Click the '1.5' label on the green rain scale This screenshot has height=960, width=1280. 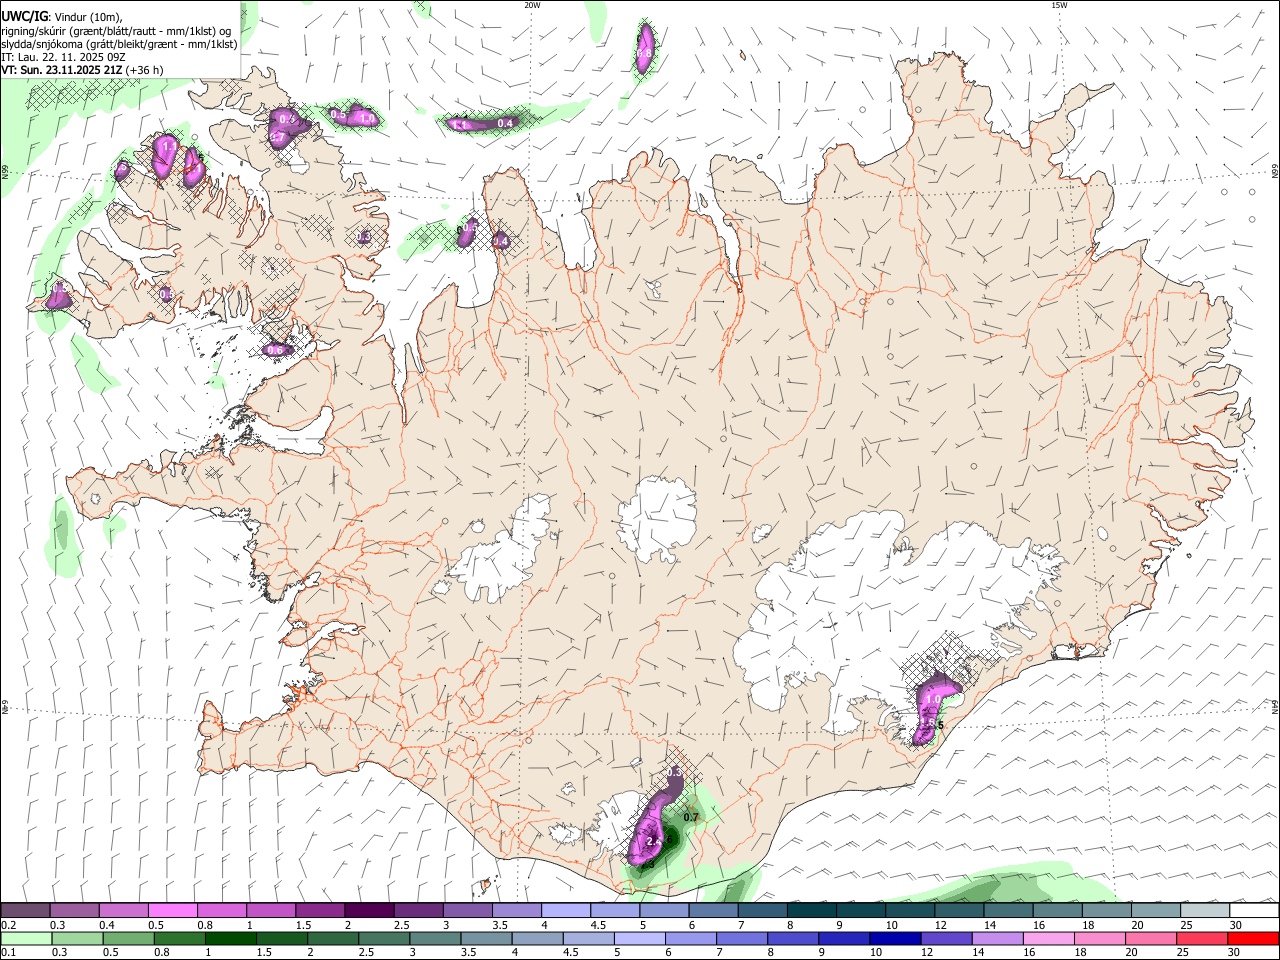[x=265, y=952]
